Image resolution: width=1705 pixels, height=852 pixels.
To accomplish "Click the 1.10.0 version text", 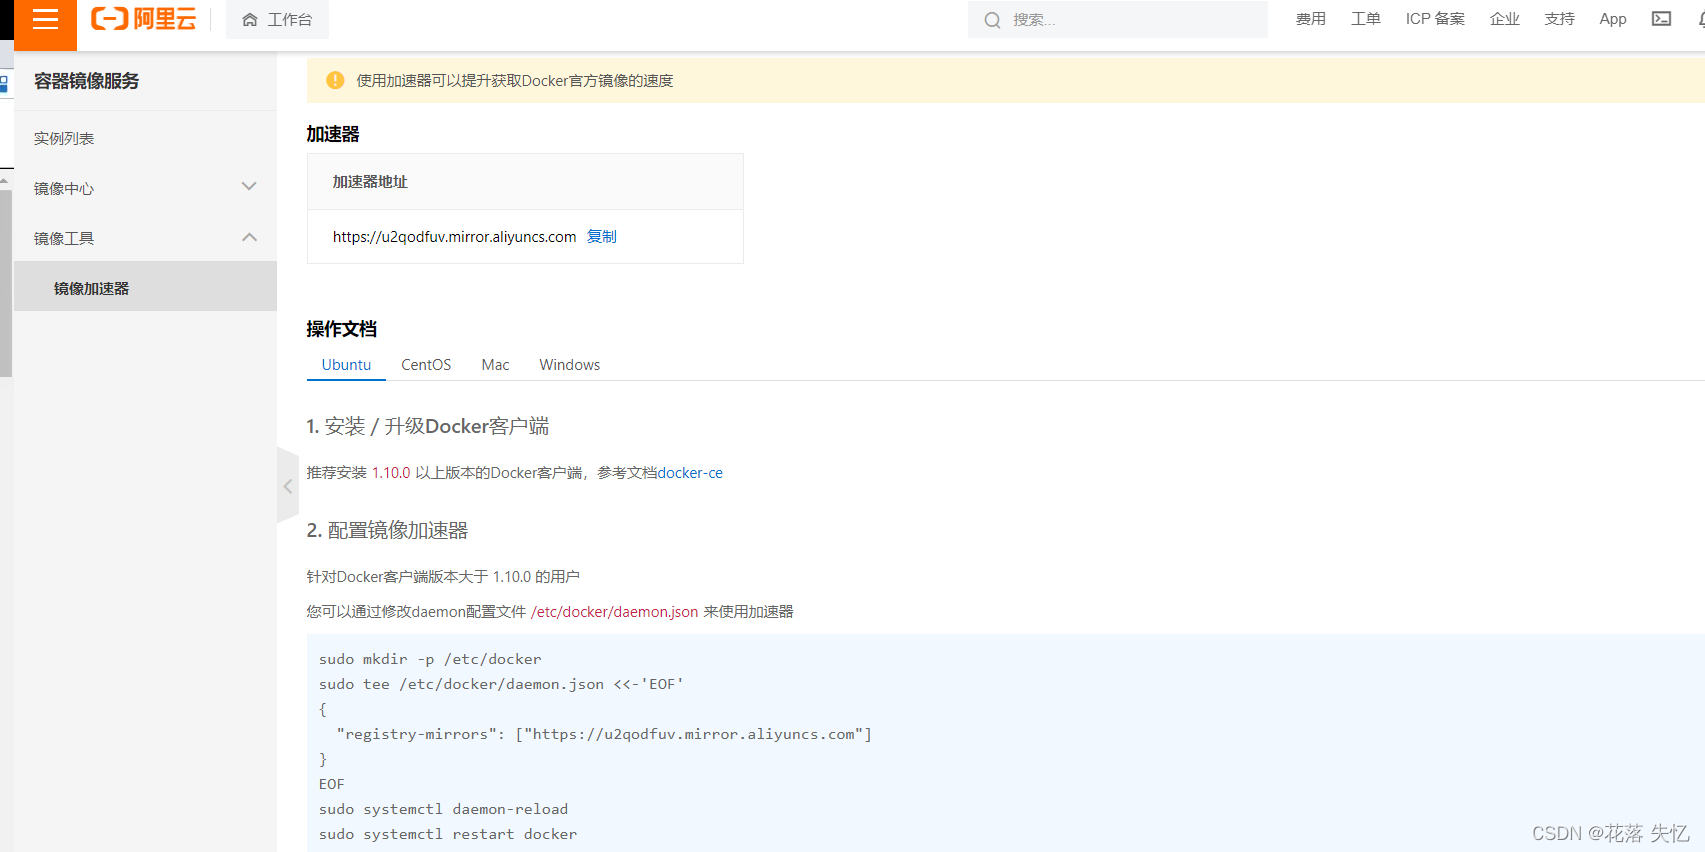I will click(x=391, y=472).
